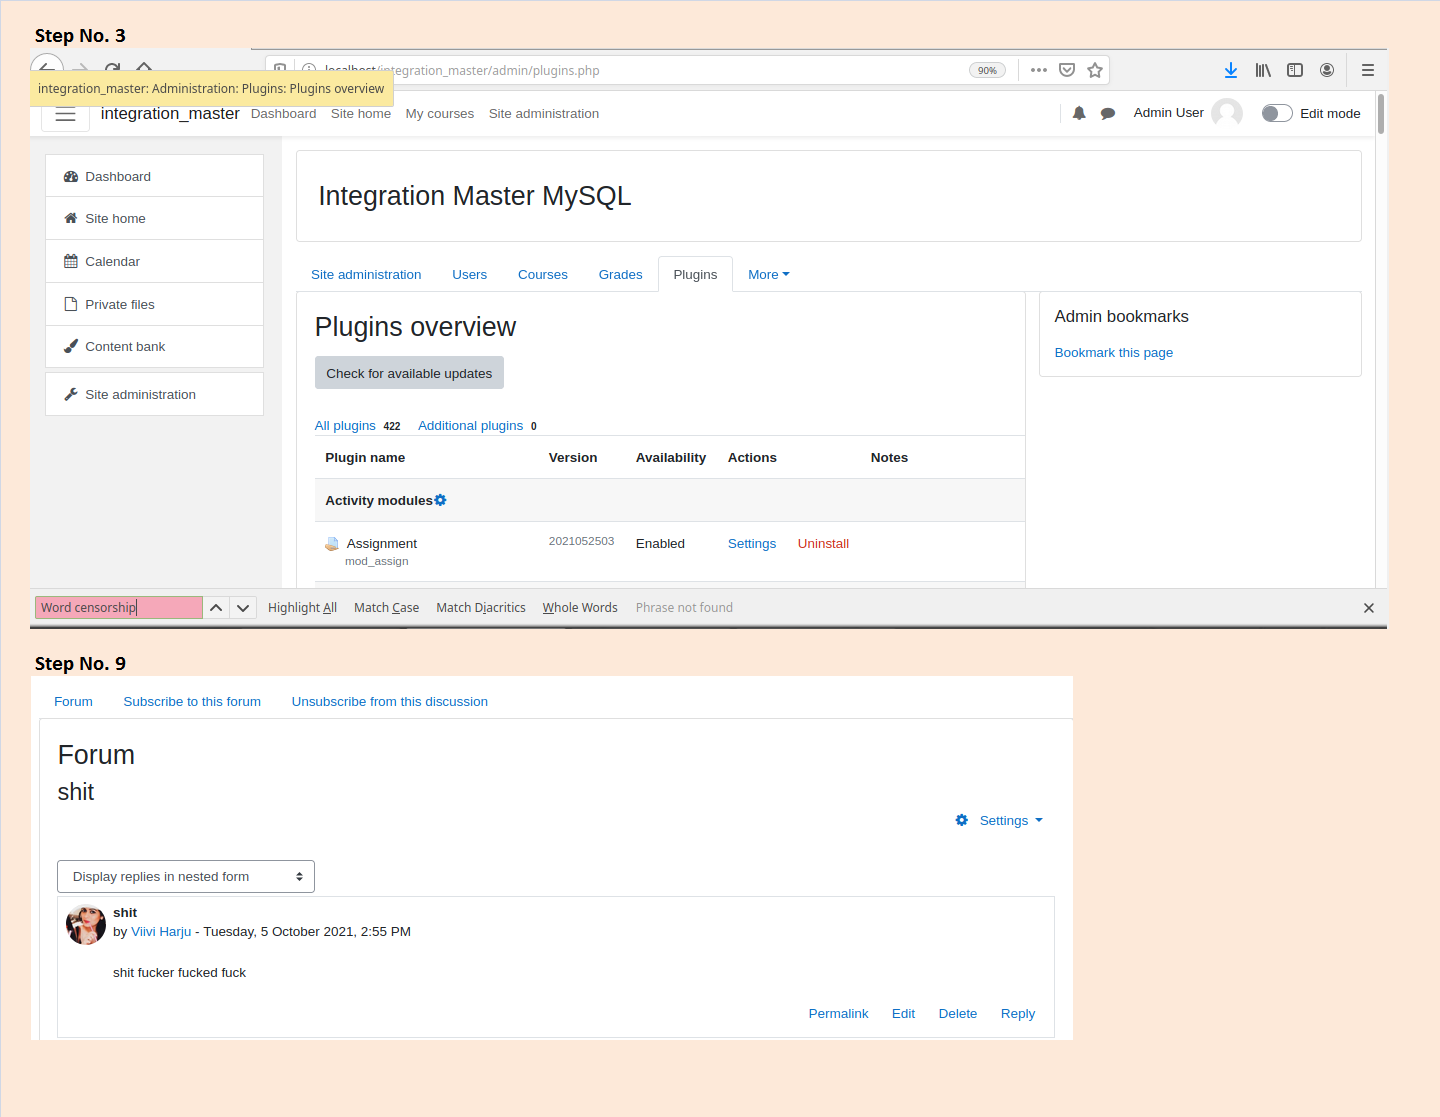Click the Forum link above the discussion
The image size is (1440, 1117).
(73, 701)
